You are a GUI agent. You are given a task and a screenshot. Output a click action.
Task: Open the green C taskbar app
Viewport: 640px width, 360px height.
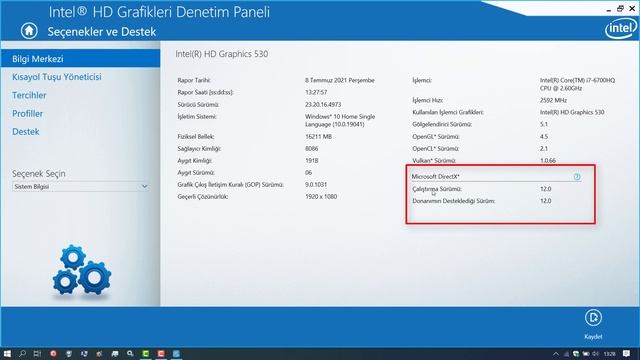tap(145, 353)
